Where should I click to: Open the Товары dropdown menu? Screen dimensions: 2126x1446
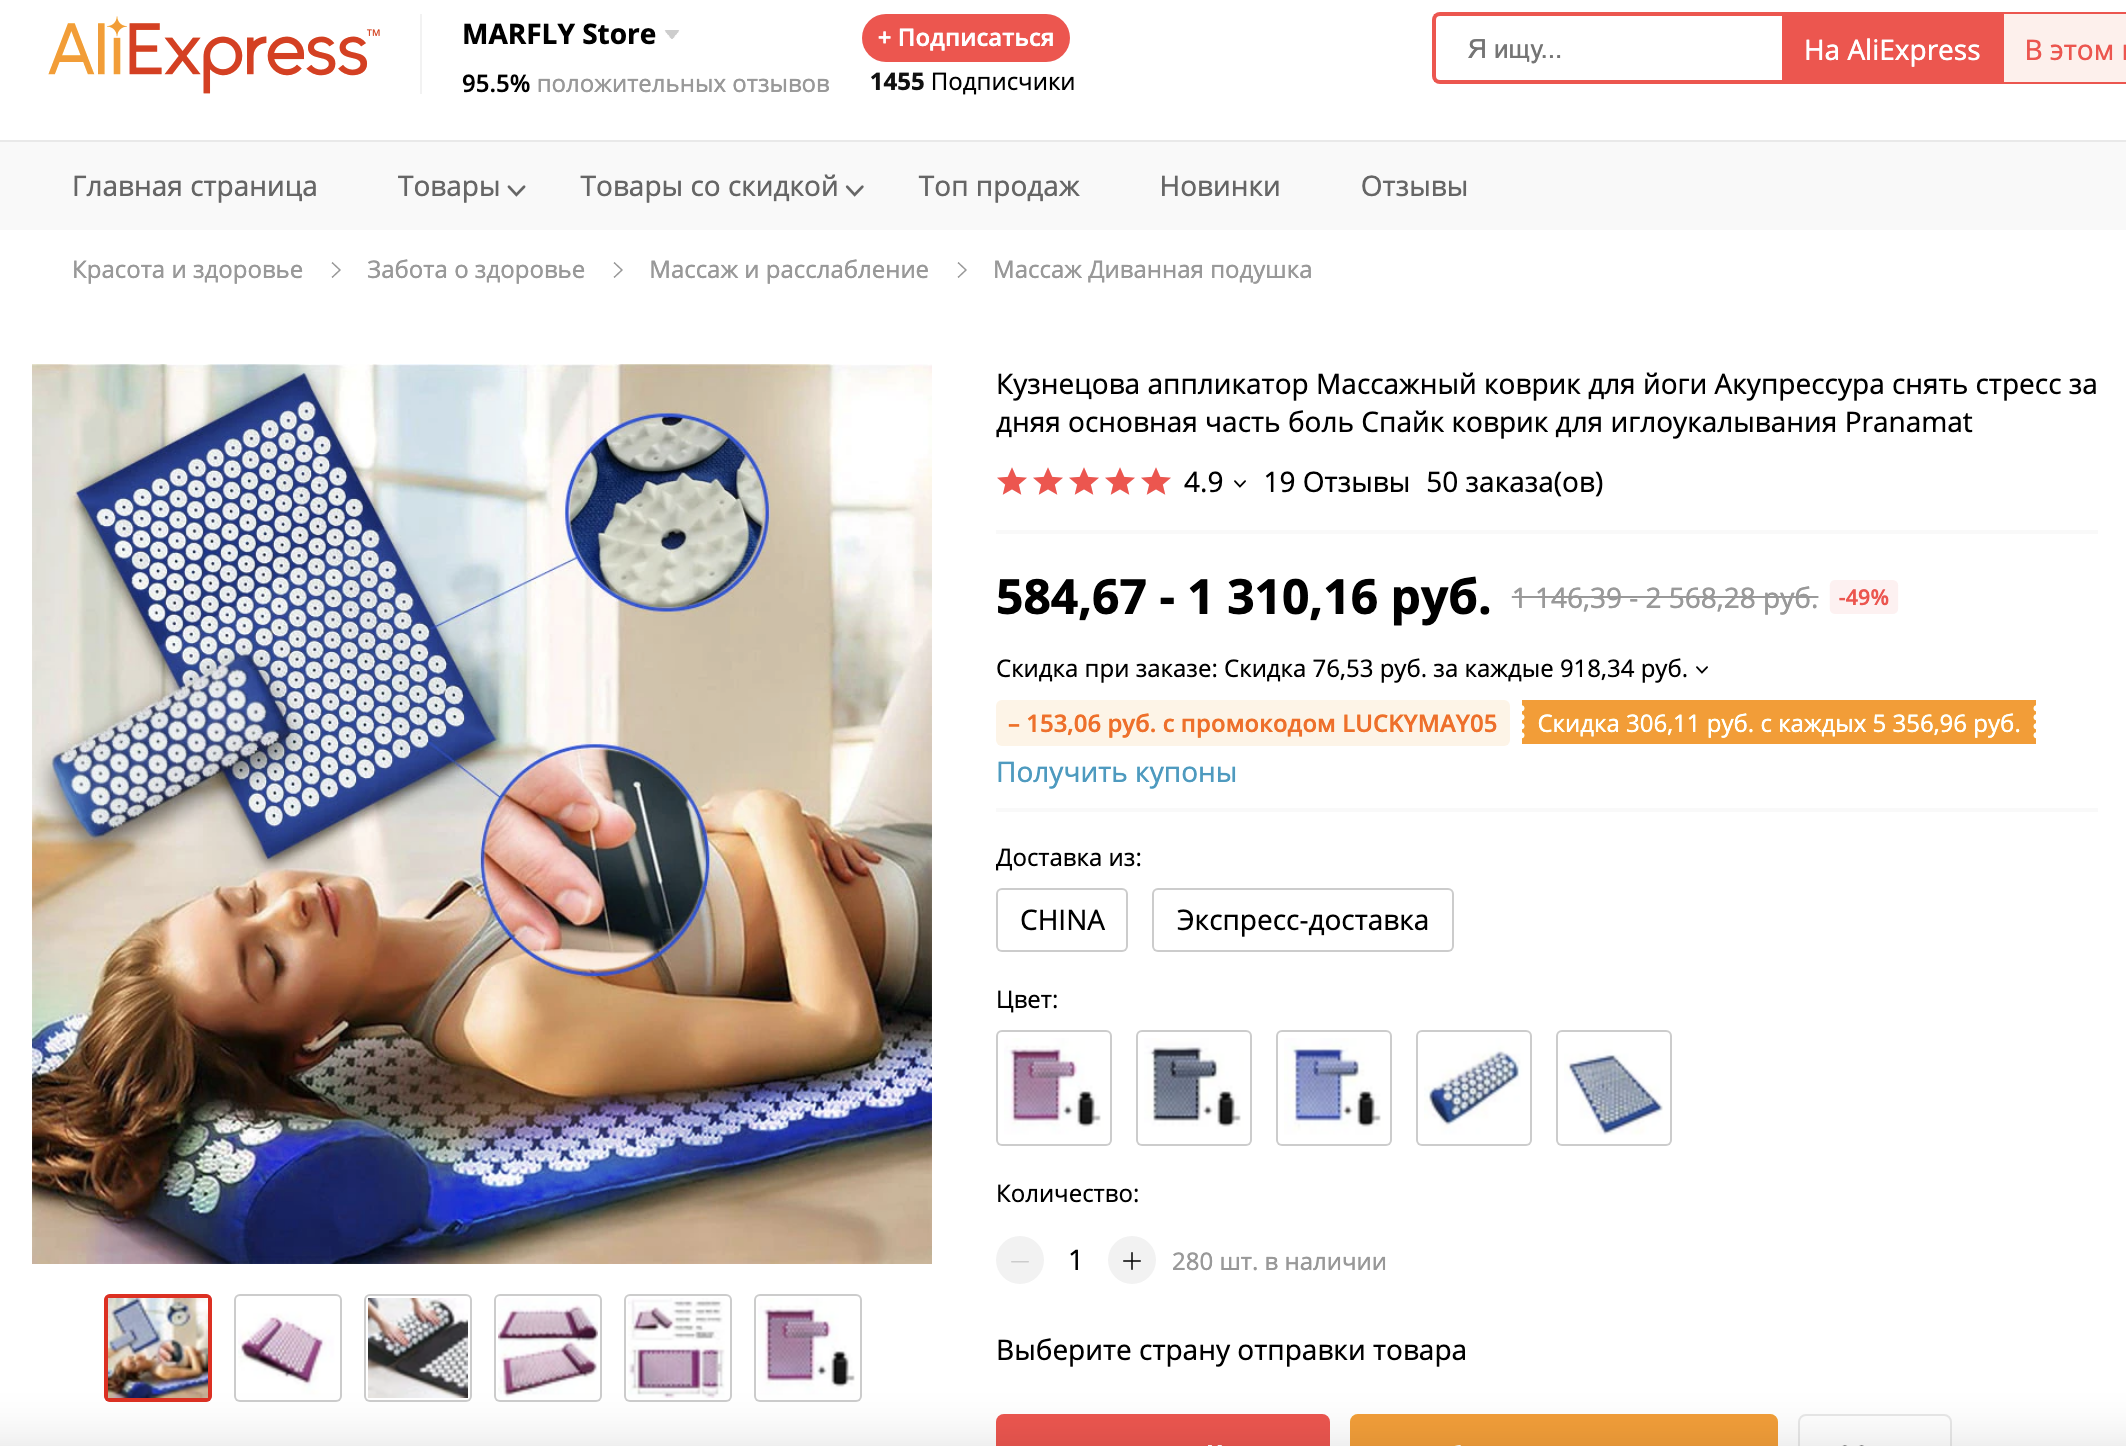coord(461,186)
